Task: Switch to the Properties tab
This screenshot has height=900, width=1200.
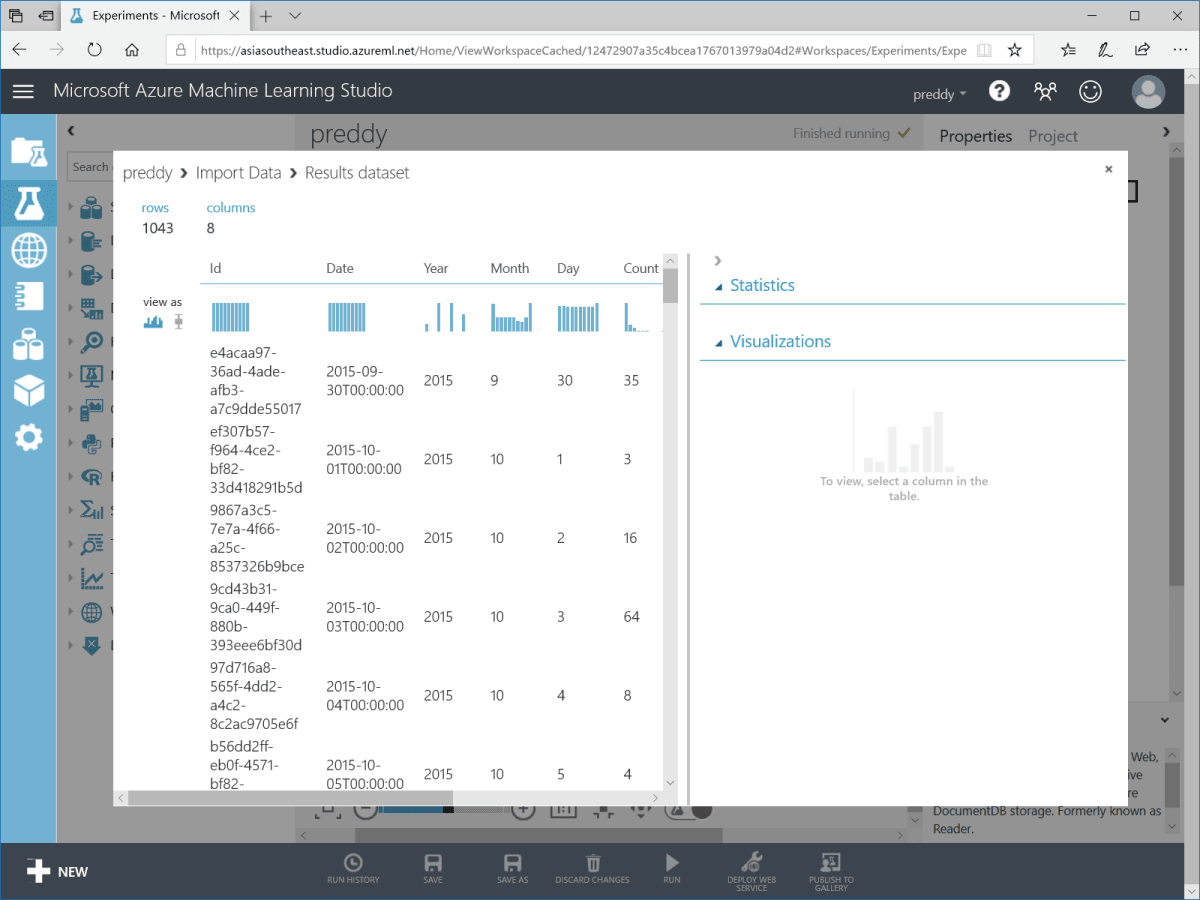Action: pos(976,136)
